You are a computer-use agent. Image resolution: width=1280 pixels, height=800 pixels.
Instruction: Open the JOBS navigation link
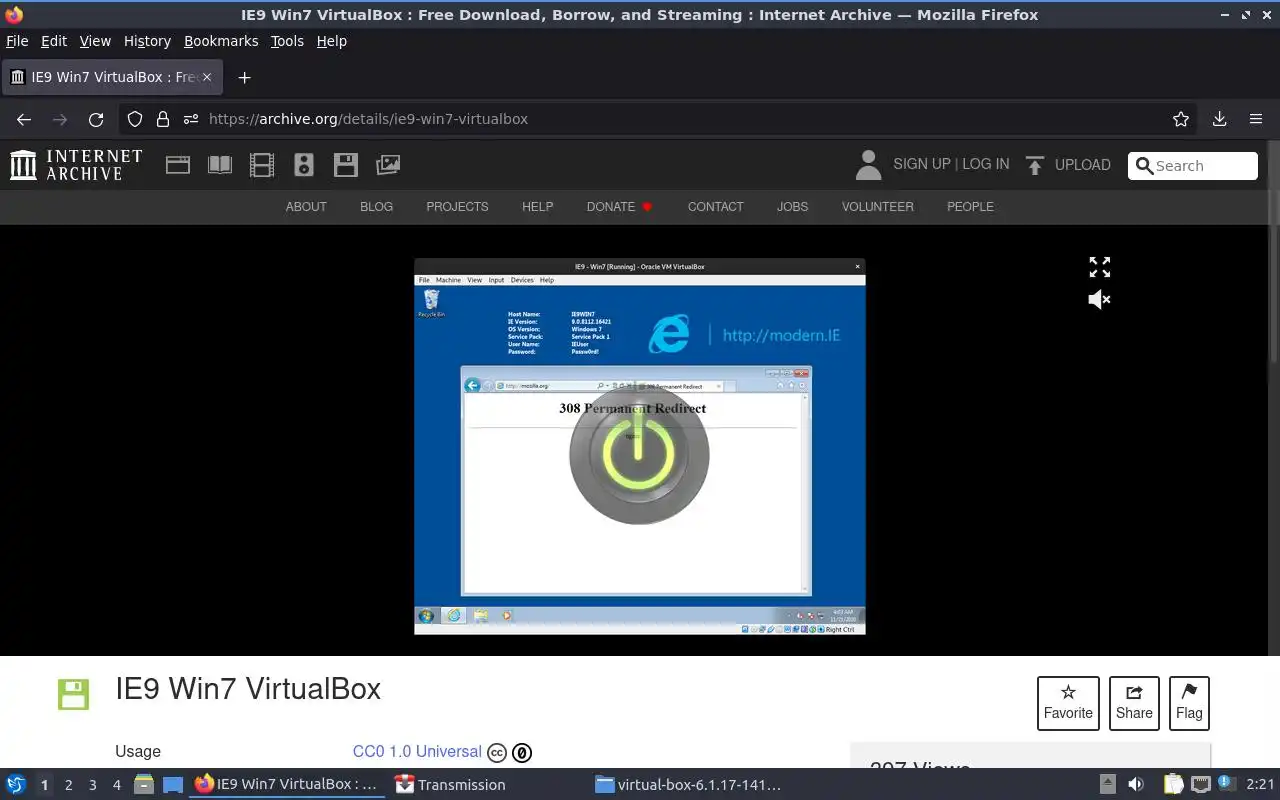792,207
